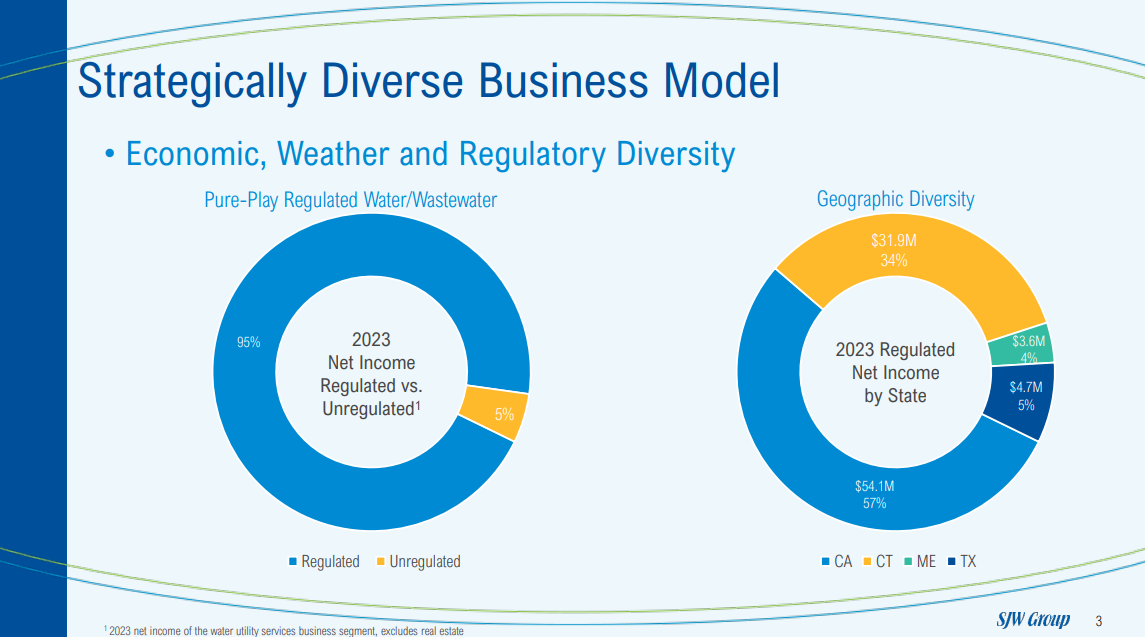Click the SJW Group logo
The image size is (1145, 637).
point(1033,619)
